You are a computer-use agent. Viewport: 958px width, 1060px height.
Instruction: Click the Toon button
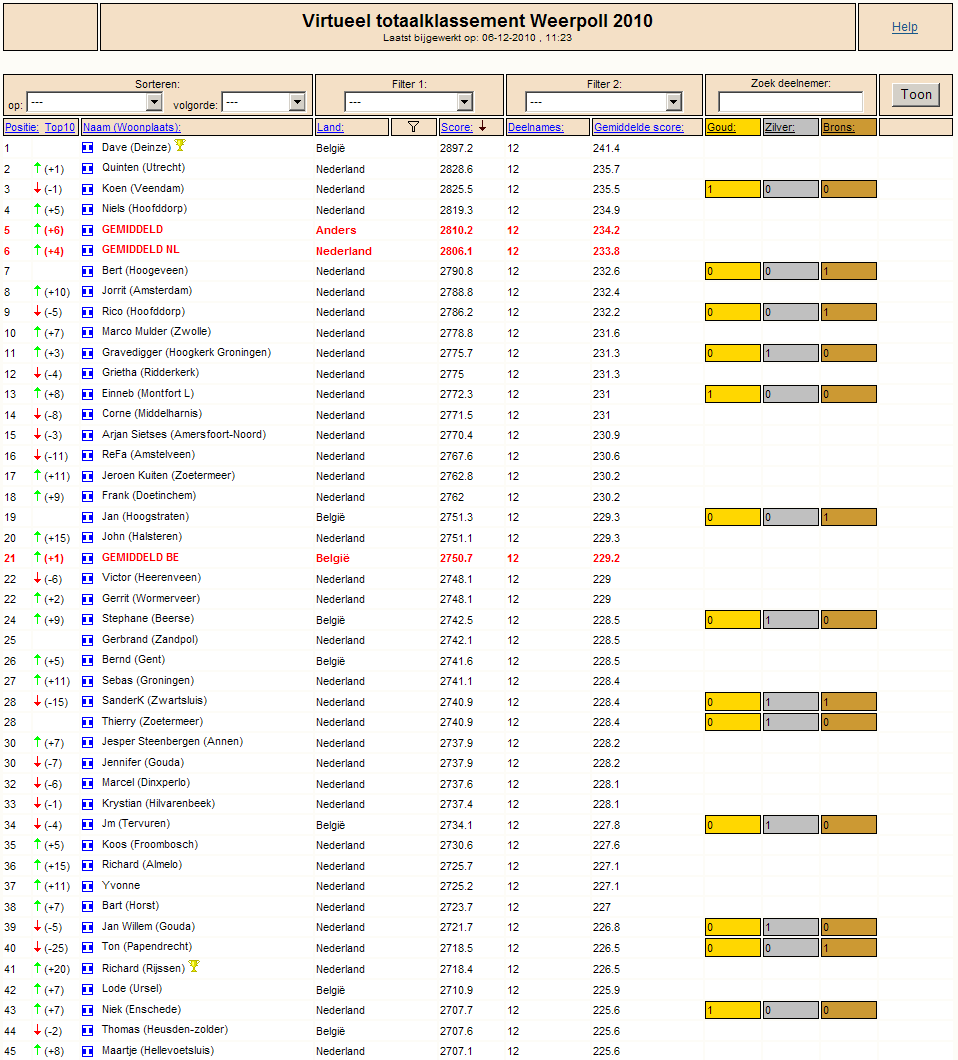pos(915,95)
